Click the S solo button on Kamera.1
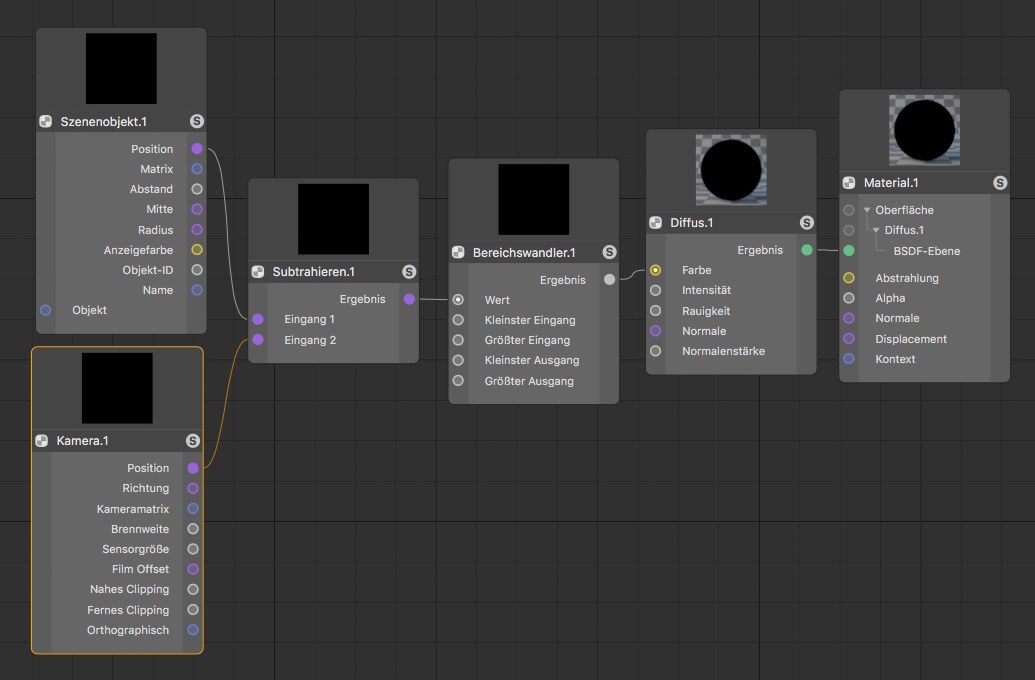 (193, 440)
